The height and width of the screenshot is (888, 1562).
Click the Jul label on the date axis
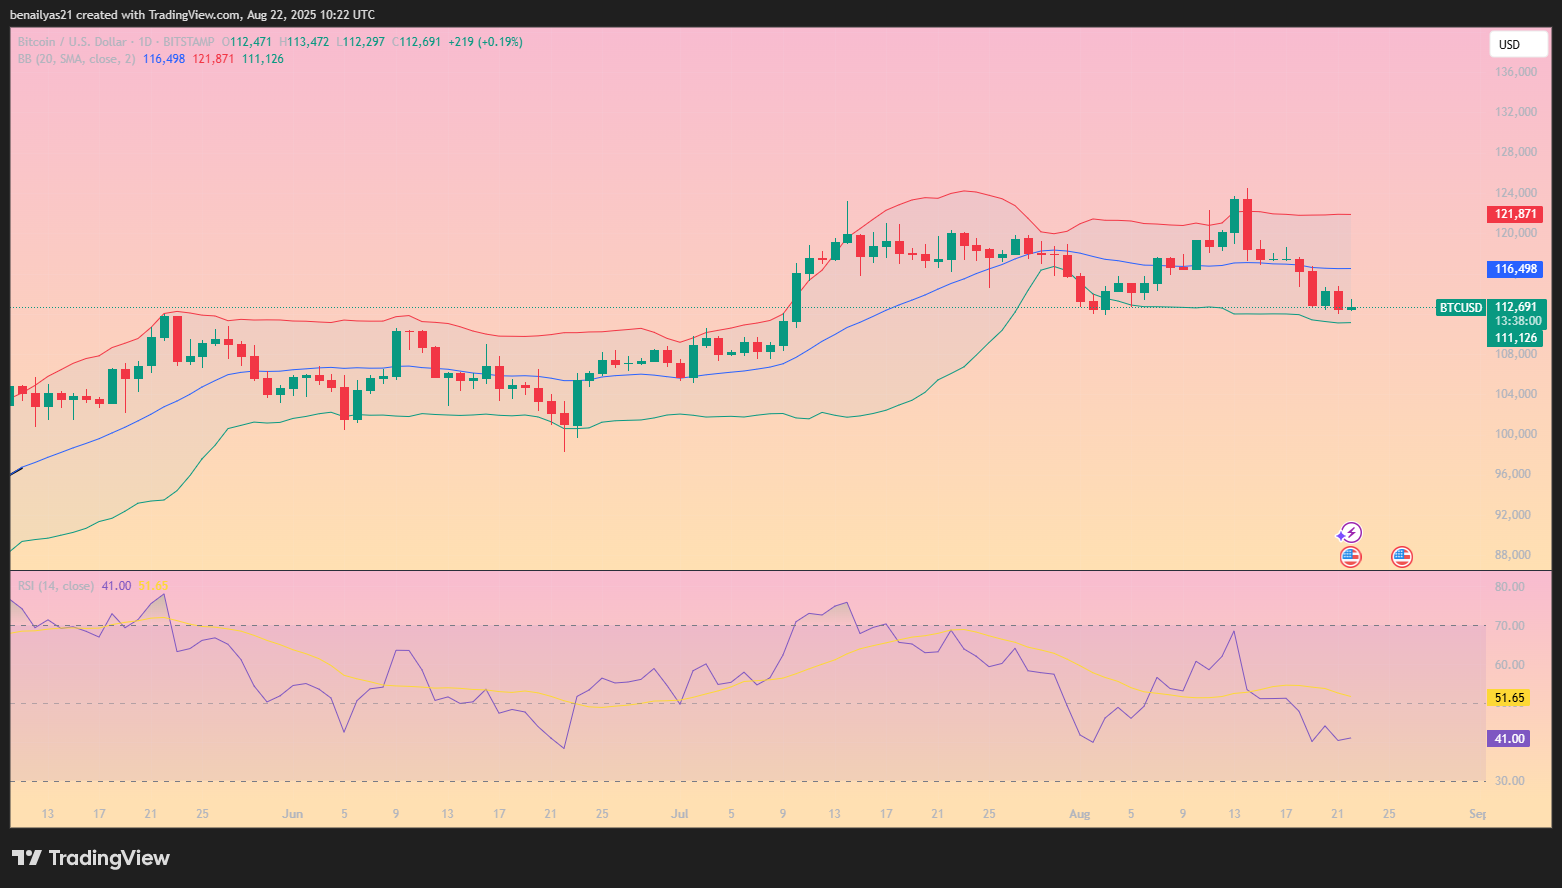click(x=679, y=814)
